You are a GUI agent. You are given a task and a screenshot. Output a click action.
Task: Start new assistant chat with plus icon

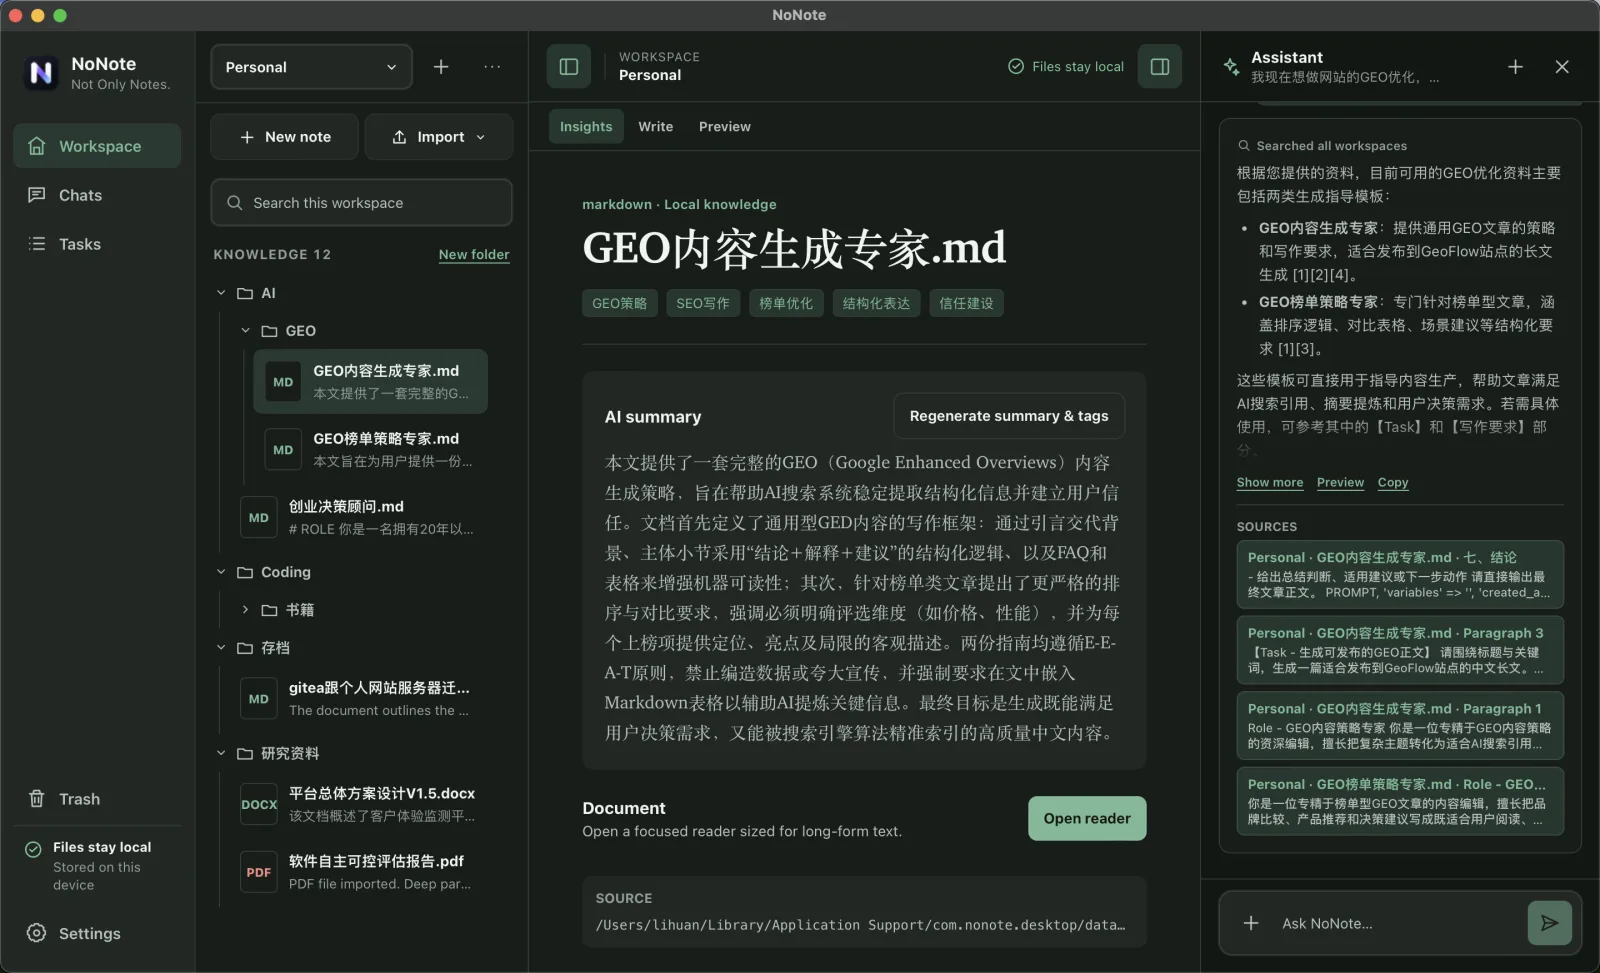pyautogui.click(x=1515, y=67)
